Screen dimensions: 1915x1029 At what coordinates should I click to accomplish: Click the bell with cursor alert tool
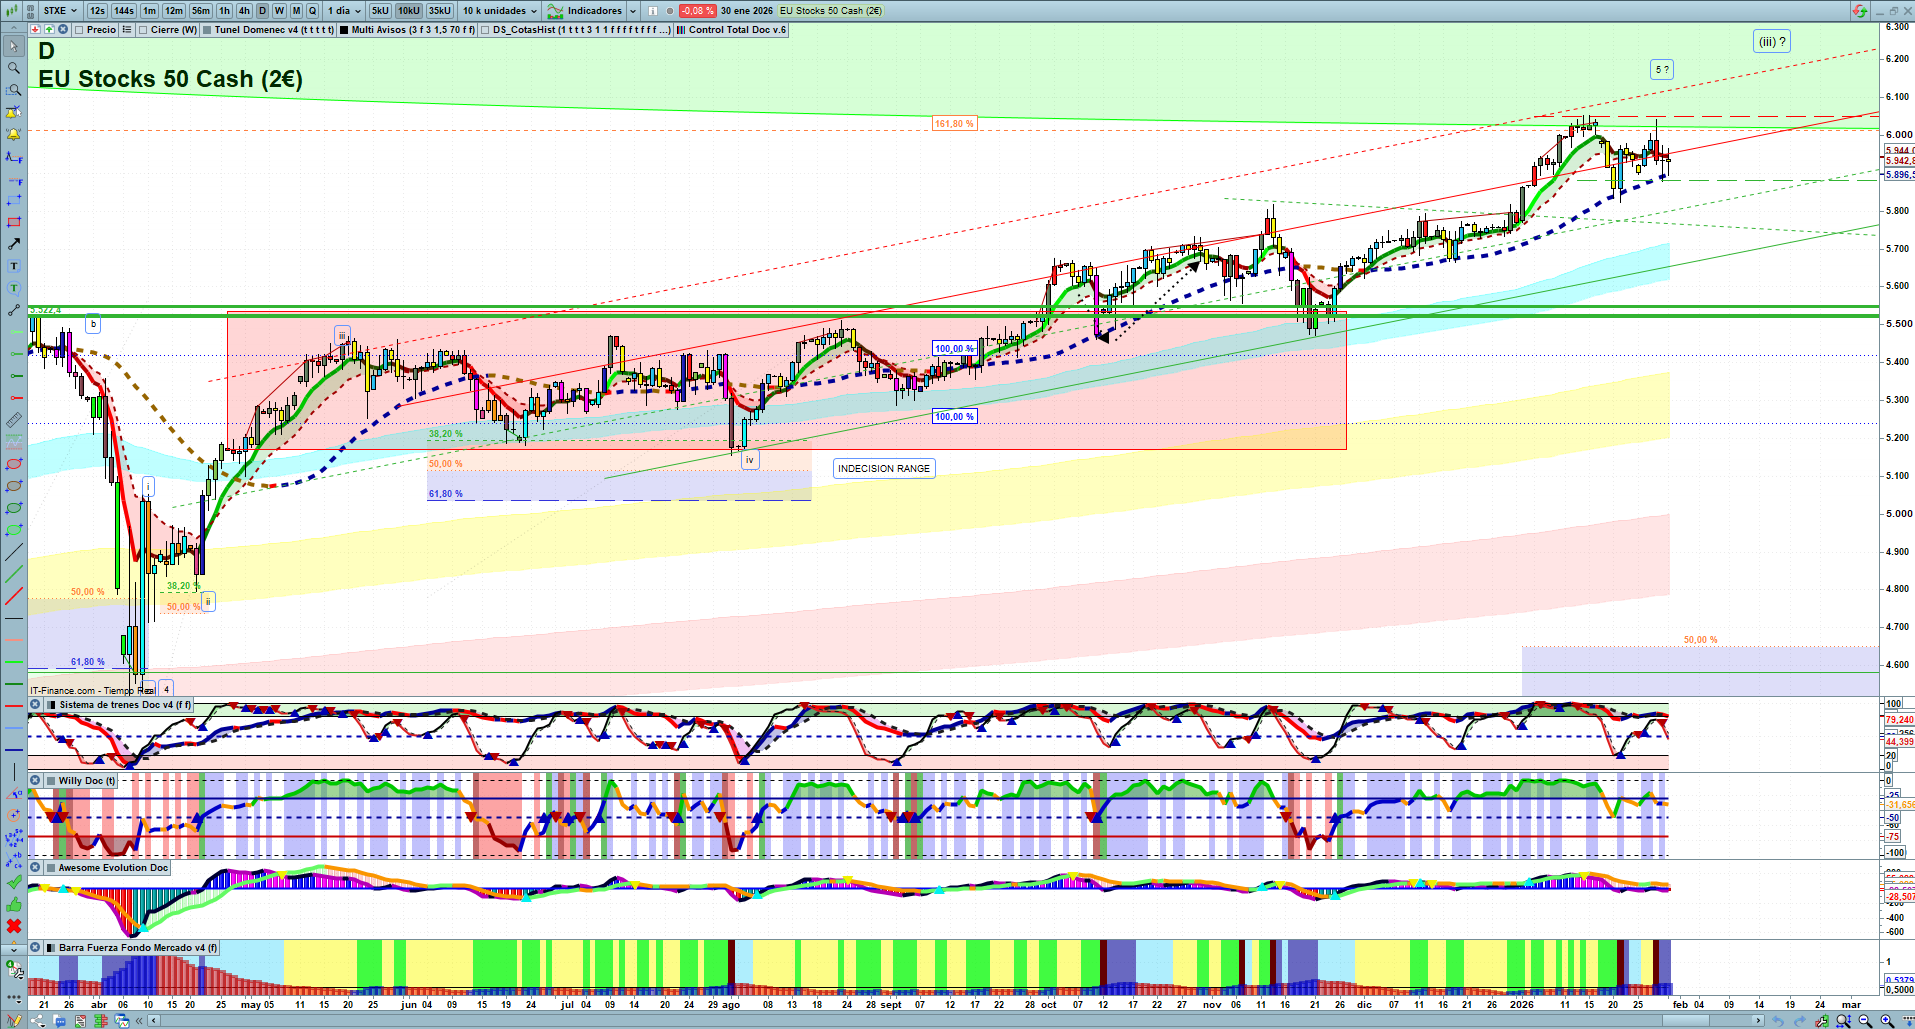coord(14,113)
